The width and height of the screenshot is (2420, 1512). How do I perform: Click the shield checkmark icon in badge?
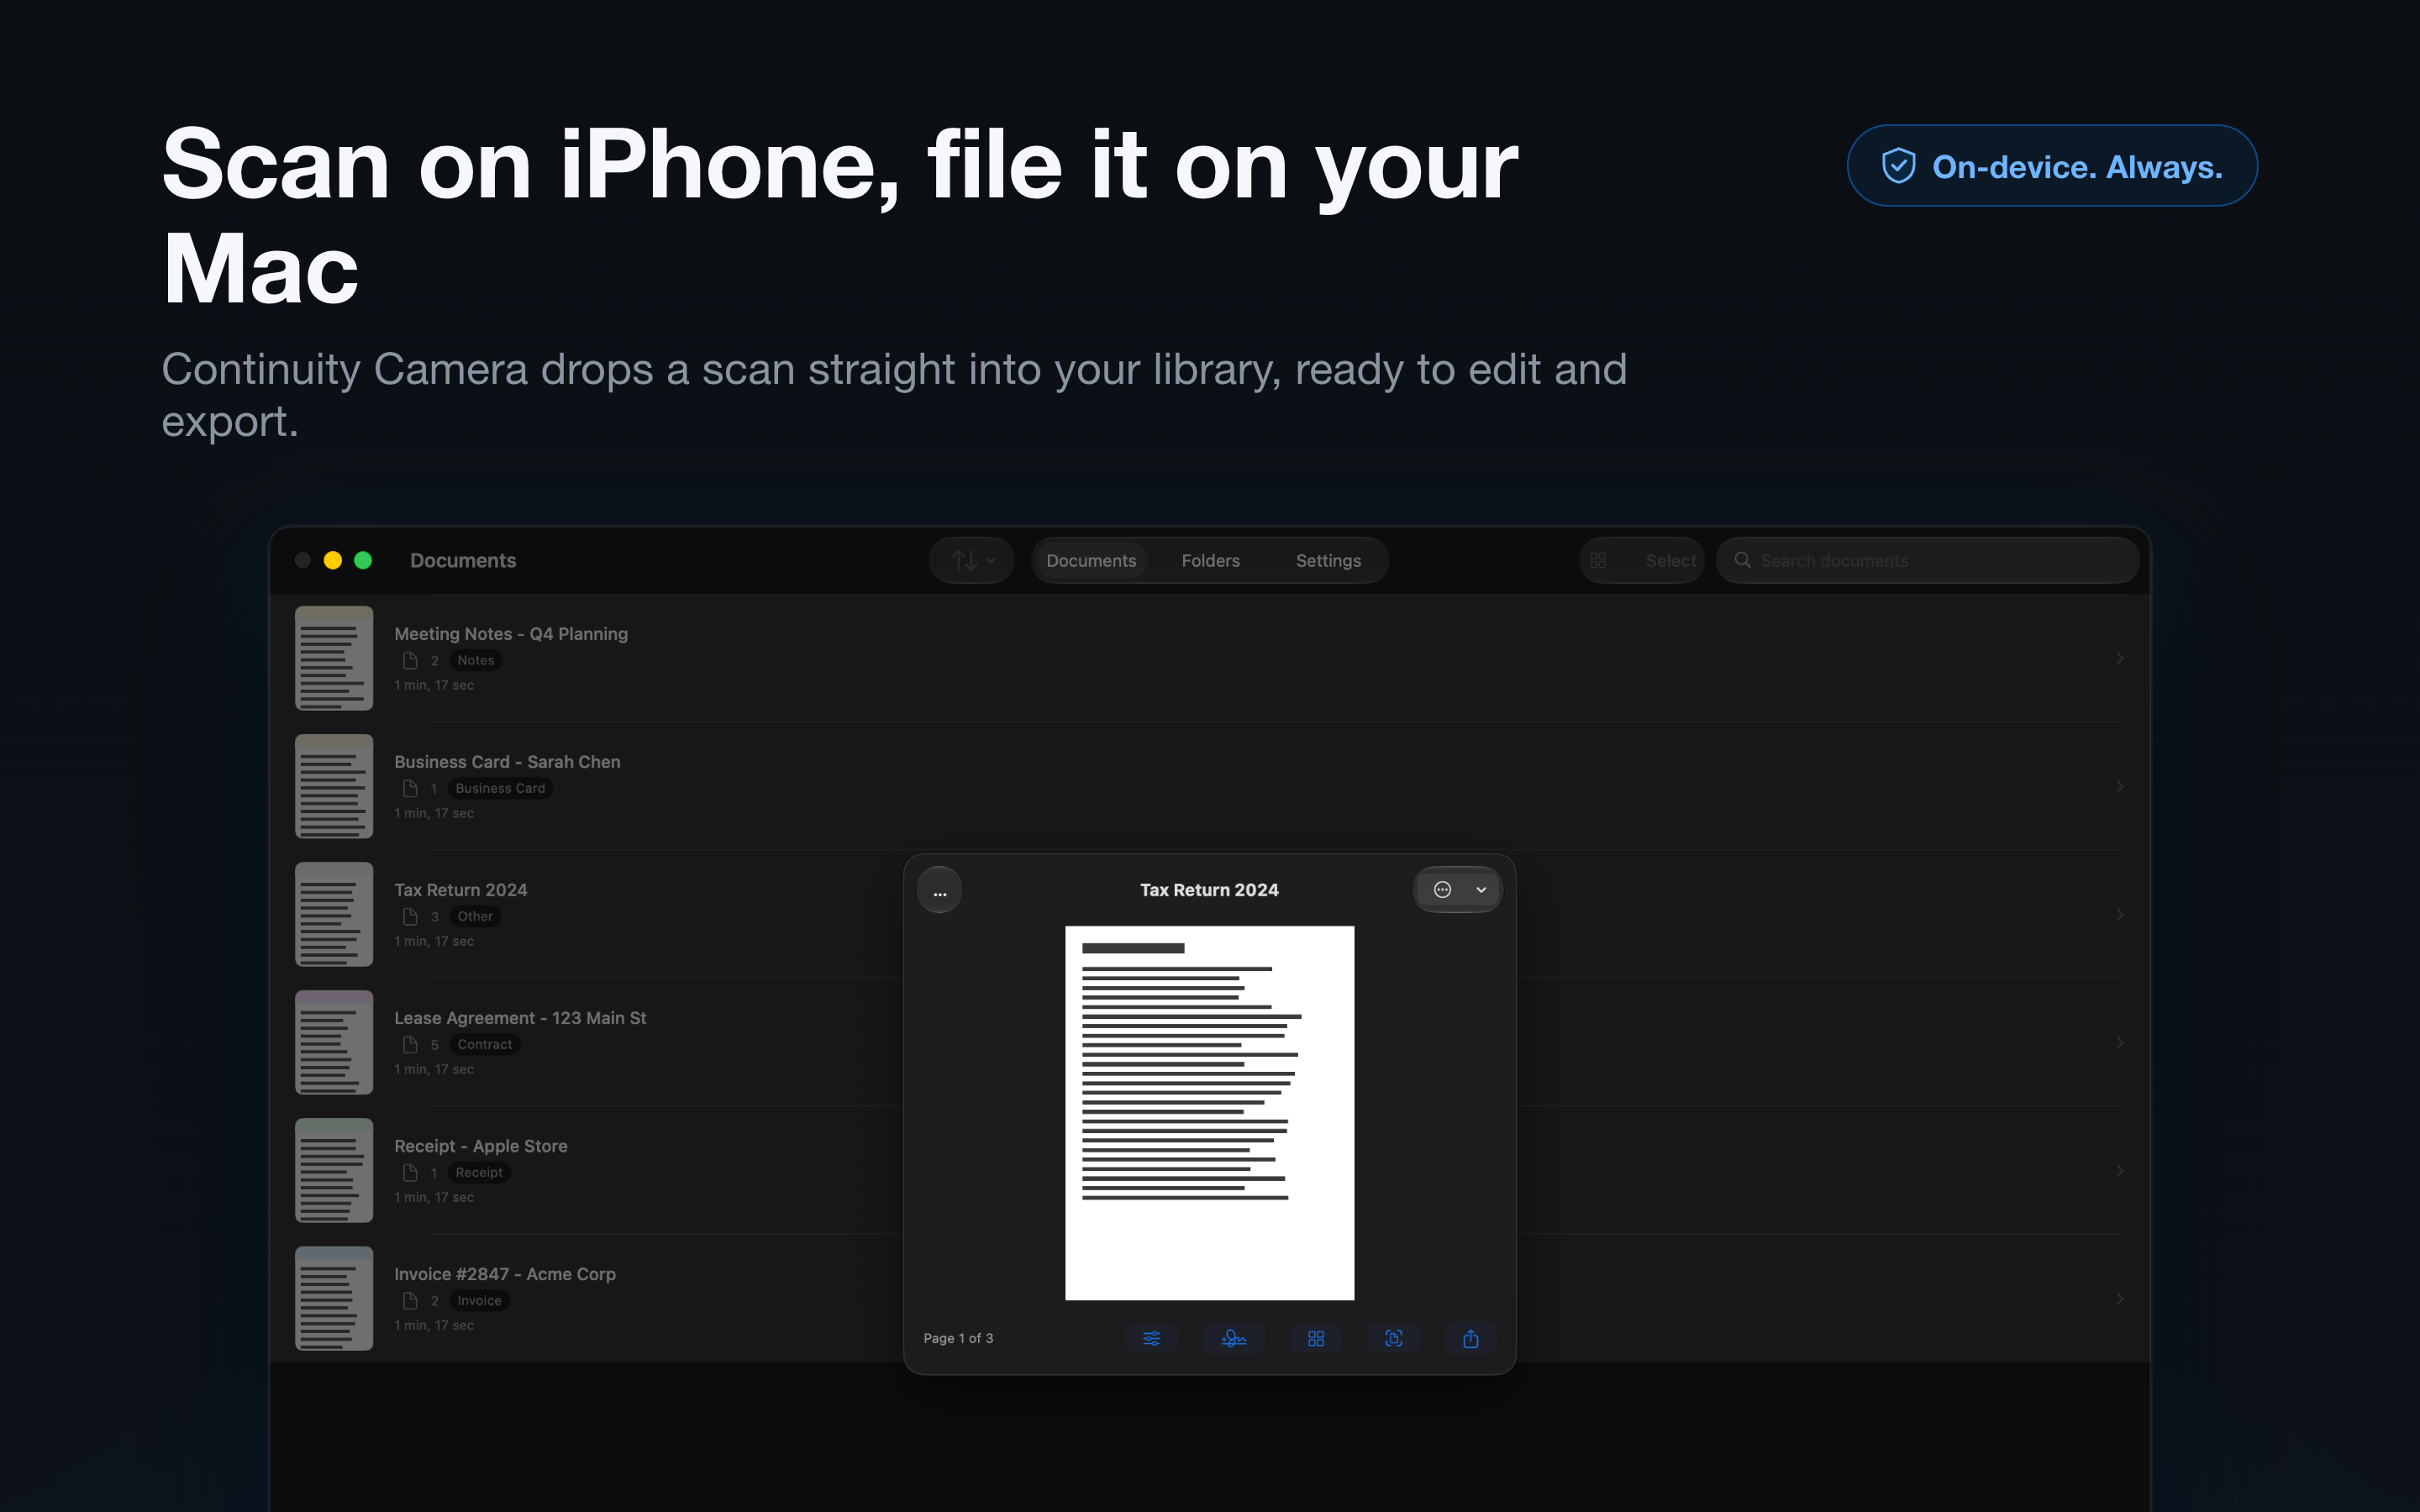point(1898,166)
